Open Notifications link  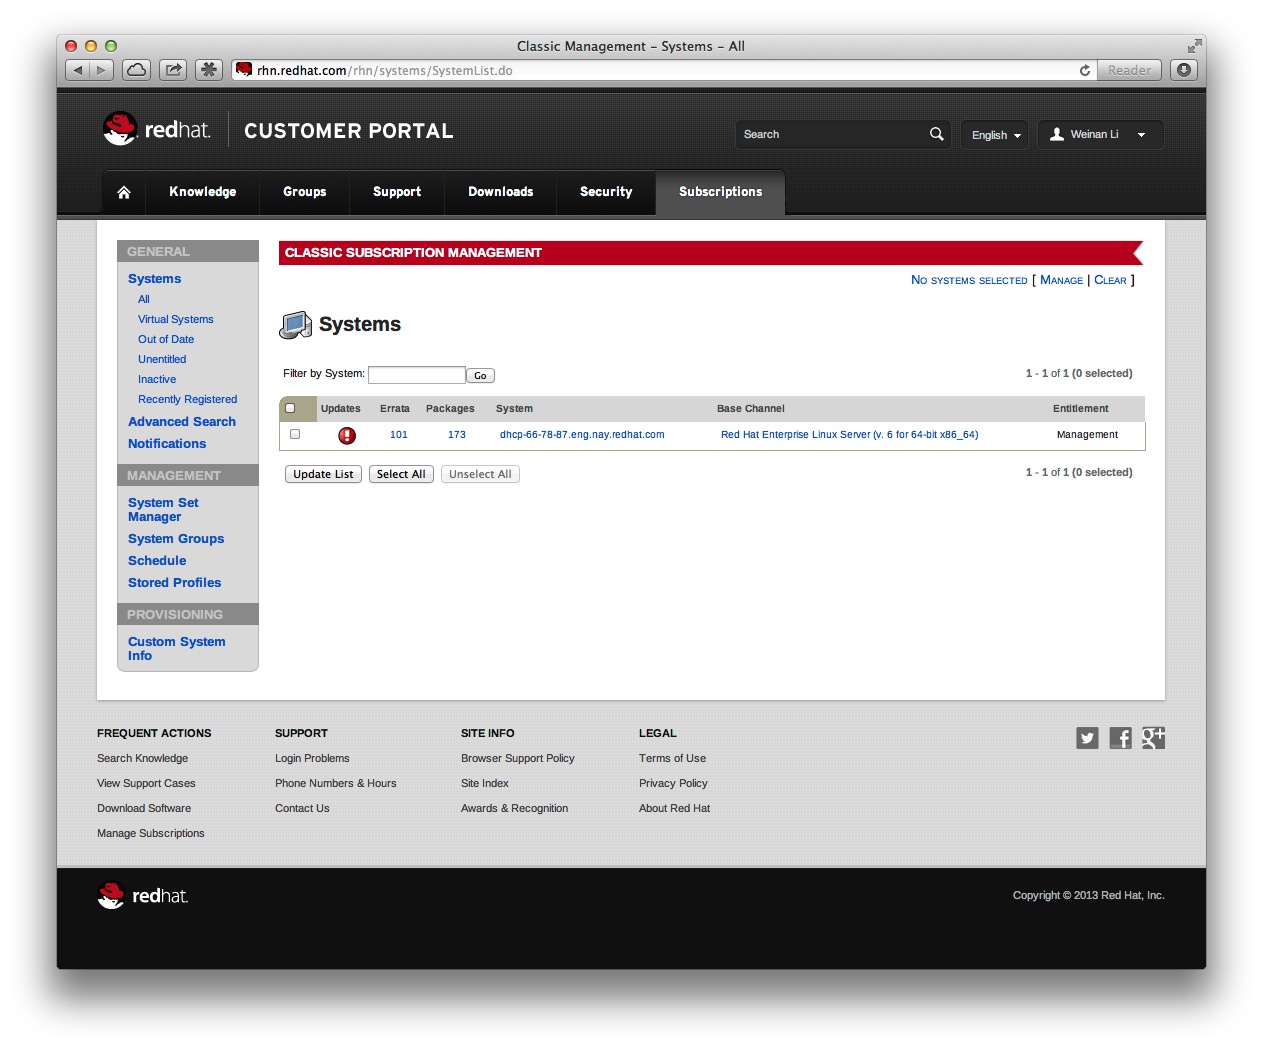click(167, 444)
